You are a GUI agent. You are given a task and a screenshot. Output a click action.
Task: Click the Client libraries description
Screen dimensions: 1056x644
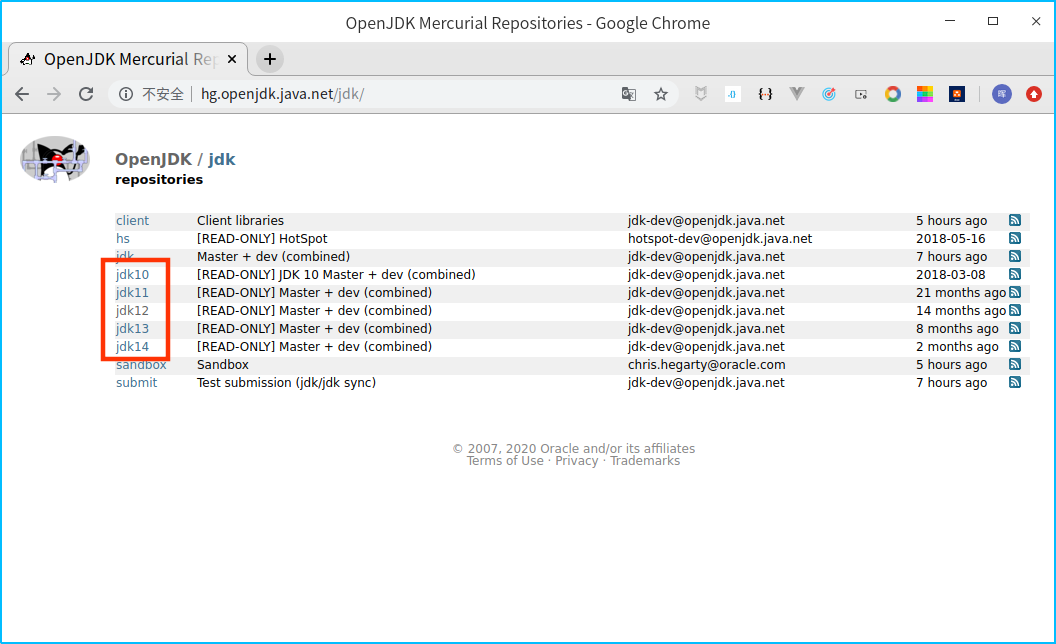pos(240,220)
